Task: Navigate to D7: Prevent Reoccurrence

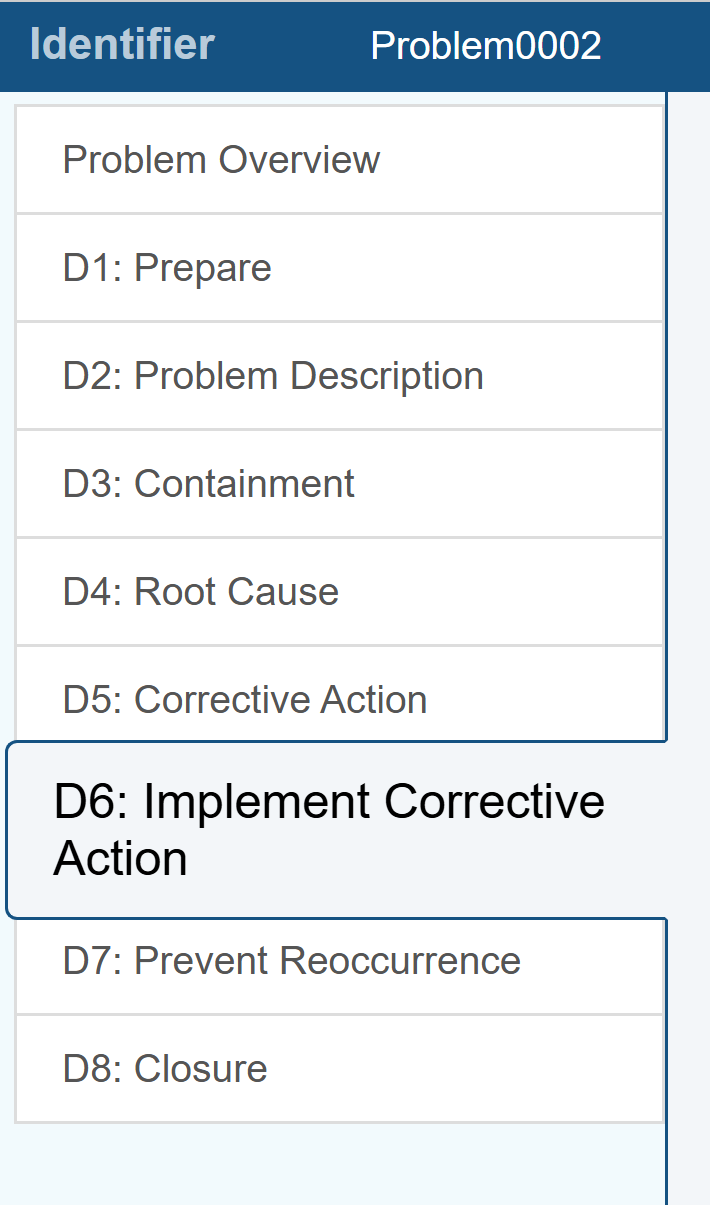Action: [x=291, y=961]
